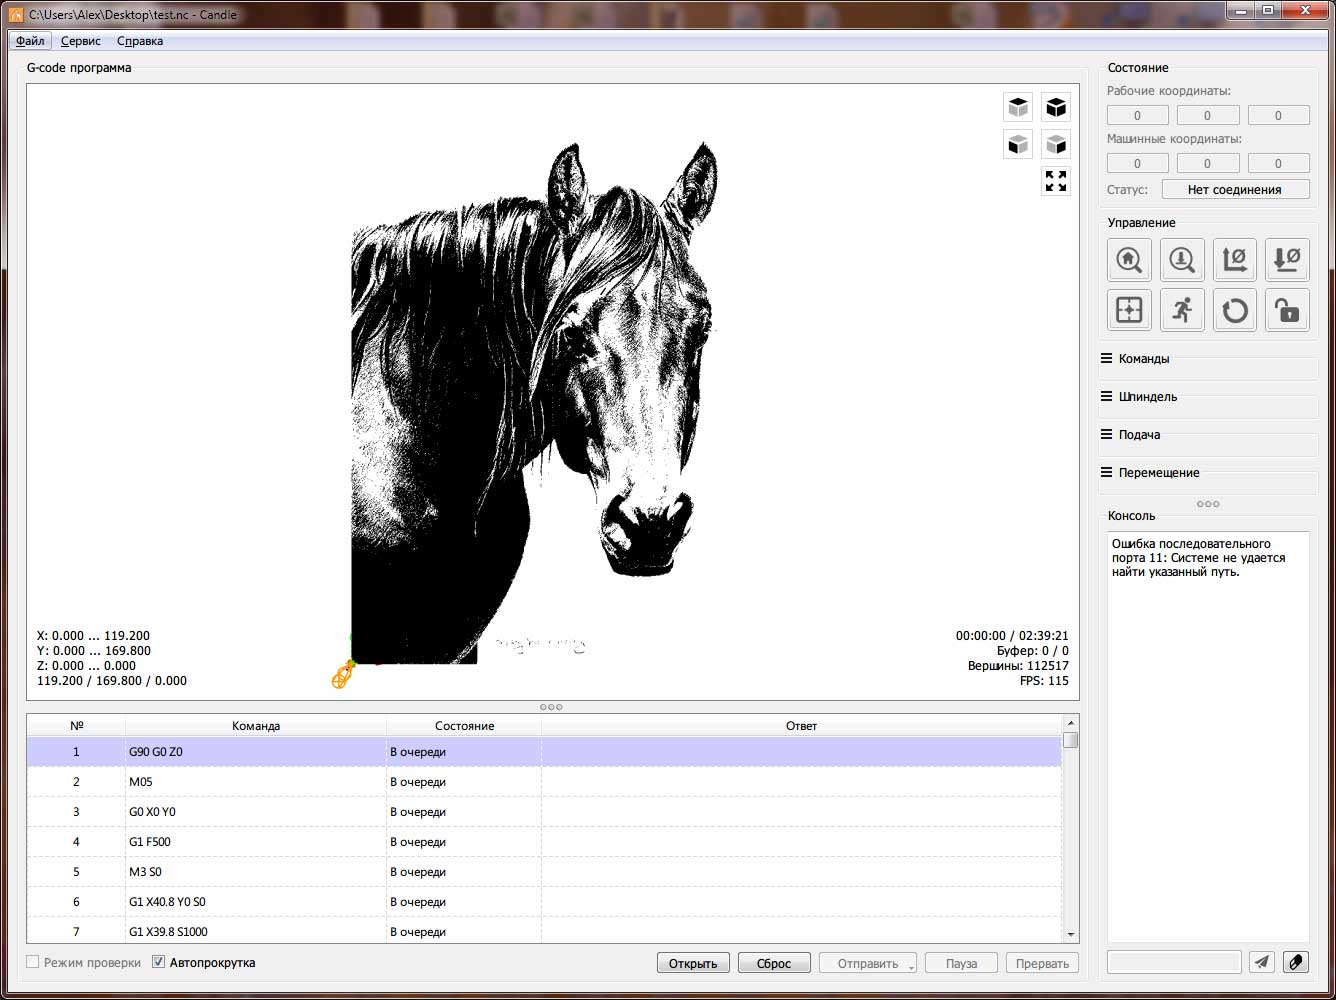Screen dimensions: 1336x1000
Task: Click the Ответ column header
Action: click(801, 726)
